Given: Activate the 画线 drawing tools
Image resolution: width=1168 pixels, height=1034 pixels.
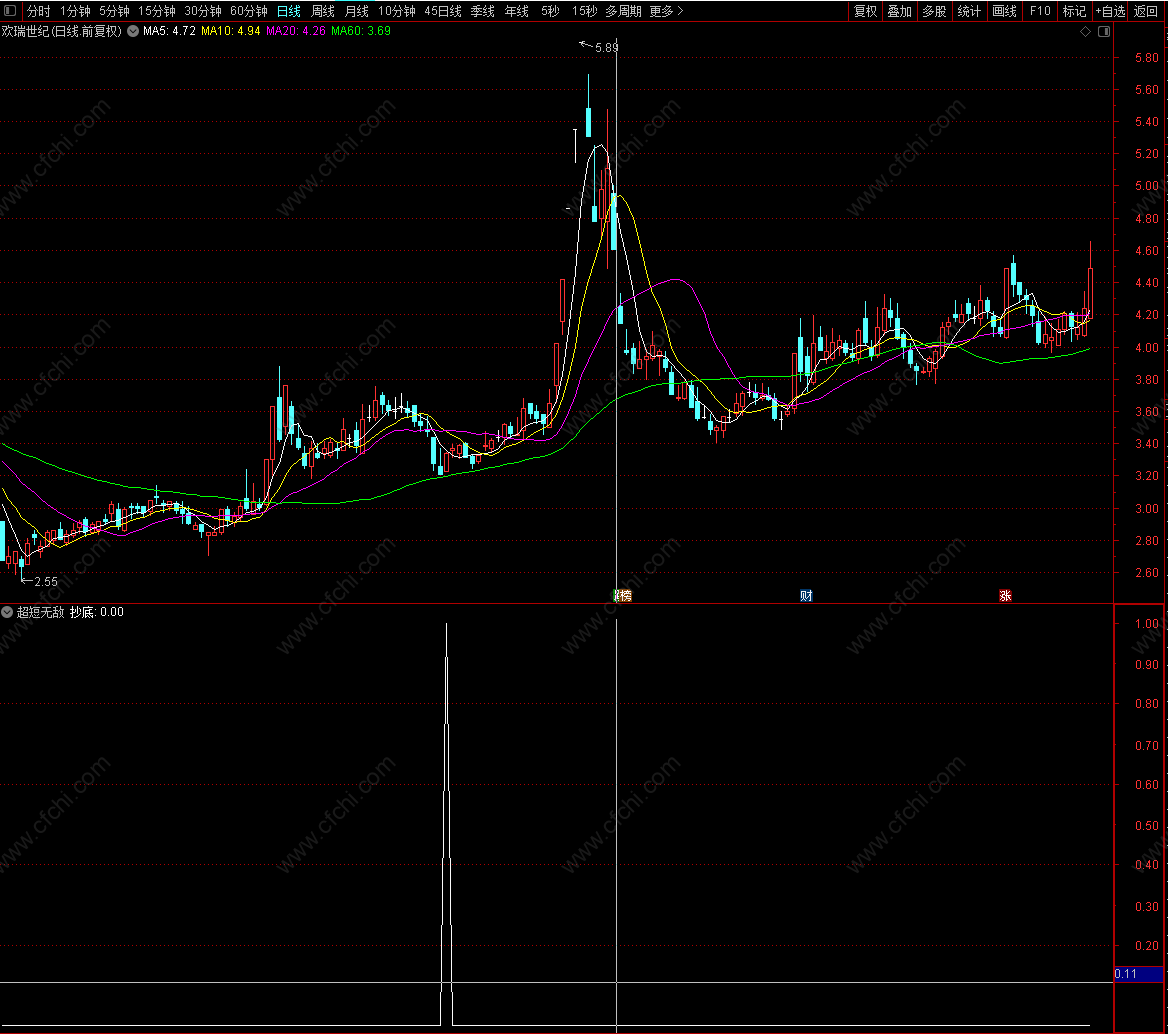Looking at the screenshot, I should [1004, 11].
